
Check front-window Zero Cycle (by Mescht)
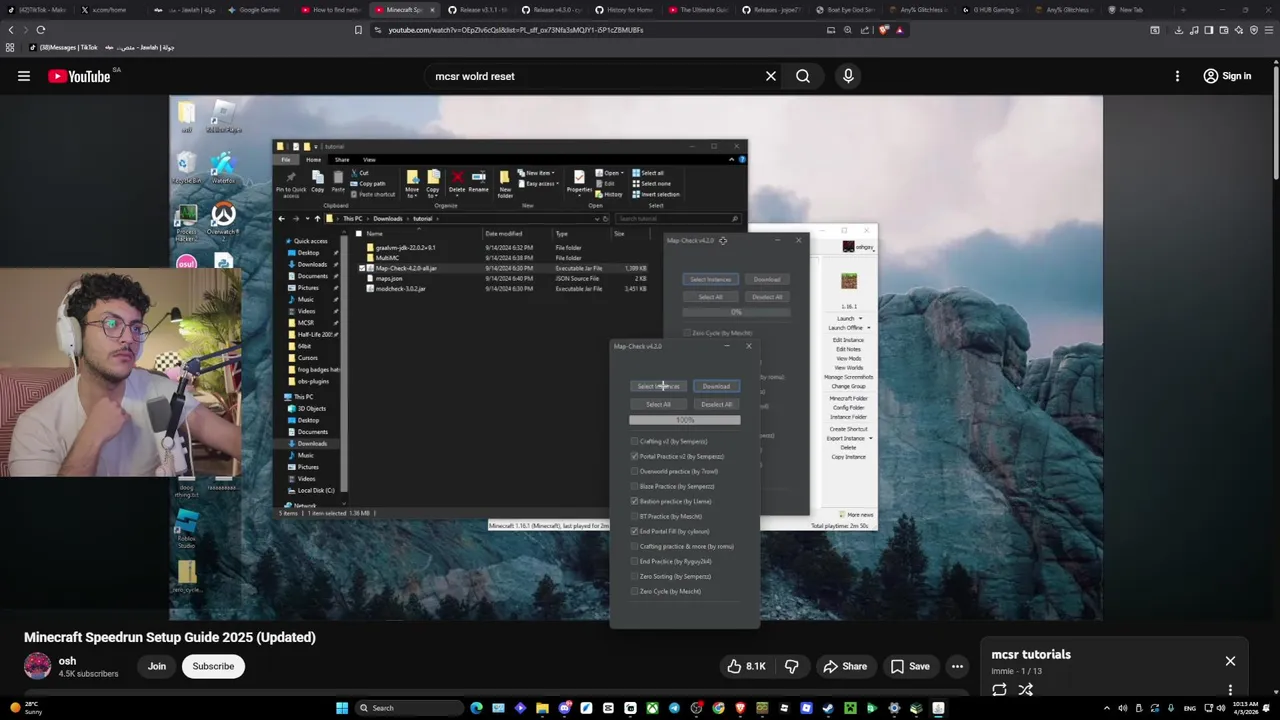[634, 591]
